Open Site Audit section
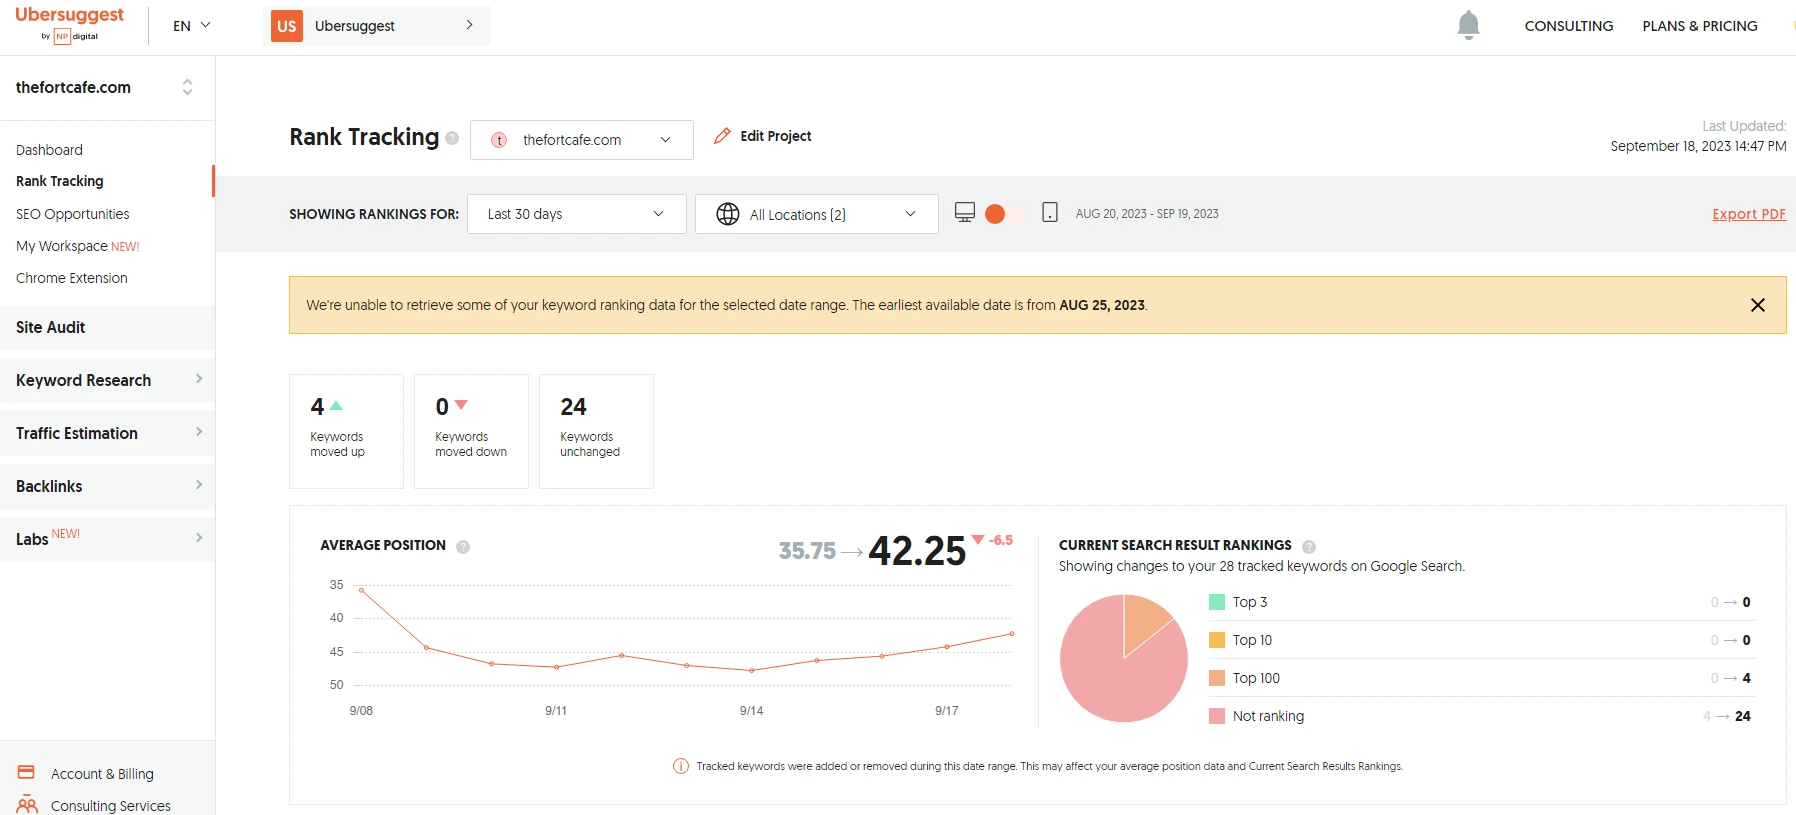Image resolution: width=1796 pixels, height=815 pixels. coord(107,327)
